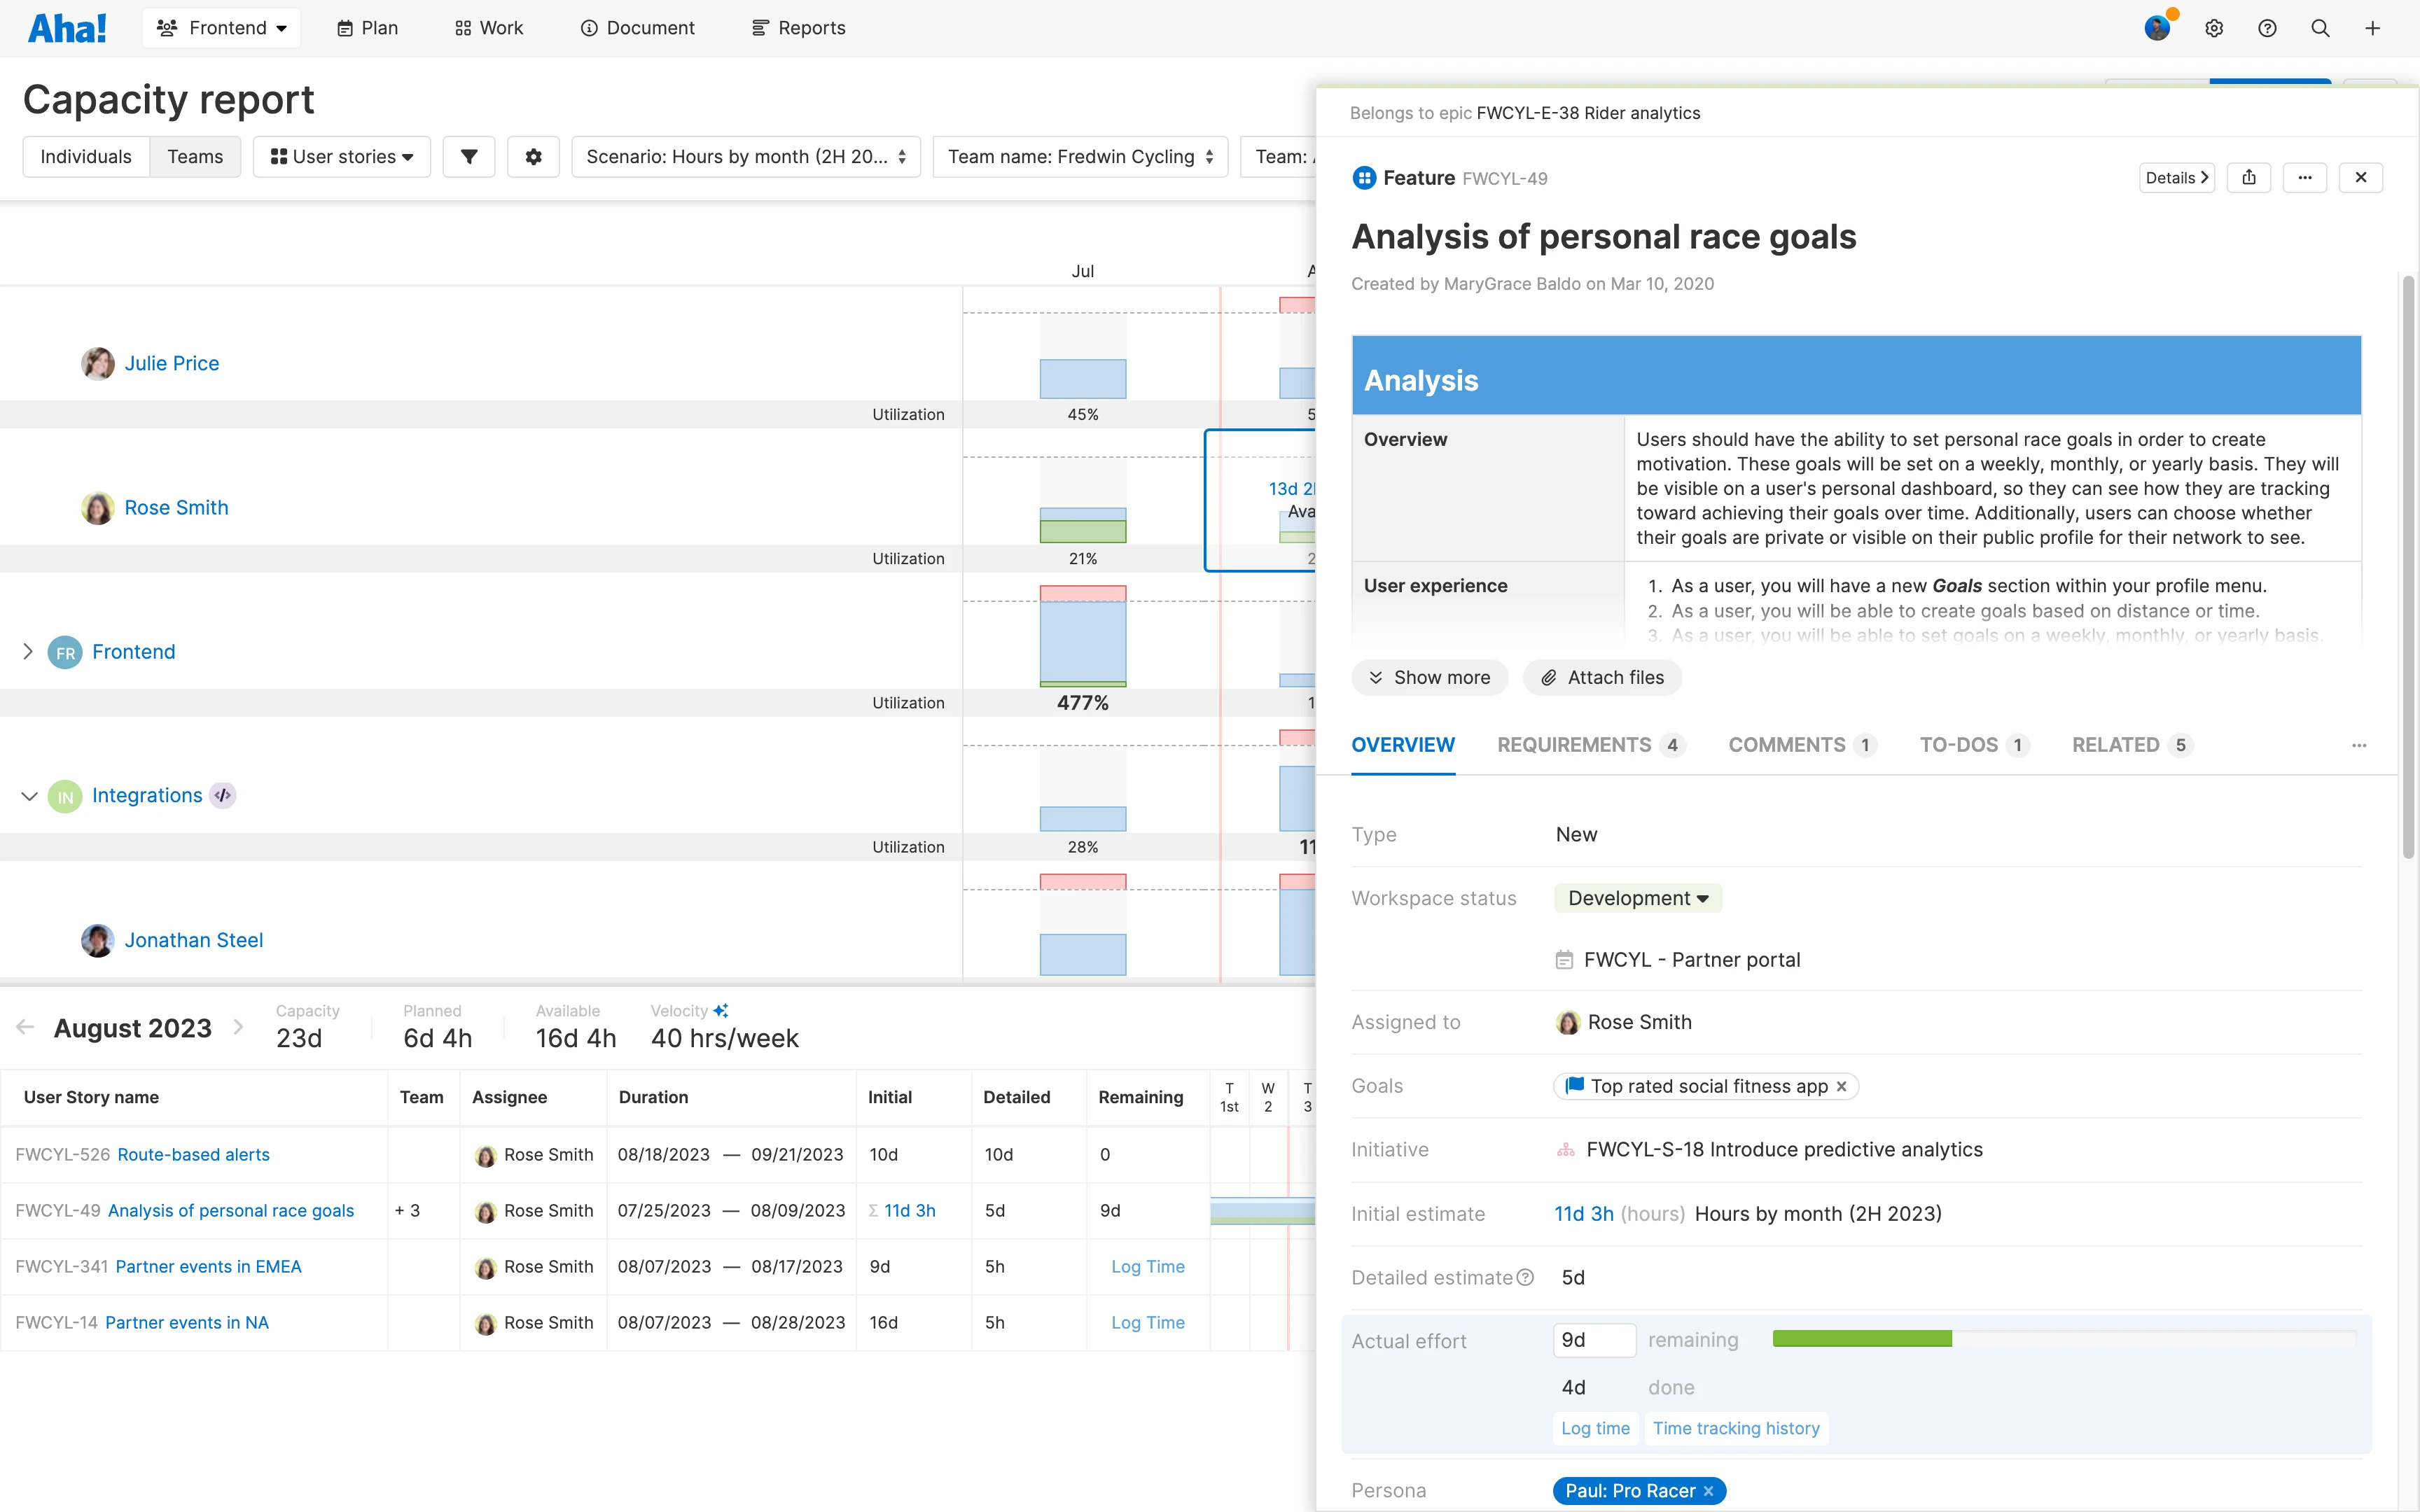2420x1512 pixels.
Task: Click the share/export icon in feature panel
Action: click(x=2248, y=178)
